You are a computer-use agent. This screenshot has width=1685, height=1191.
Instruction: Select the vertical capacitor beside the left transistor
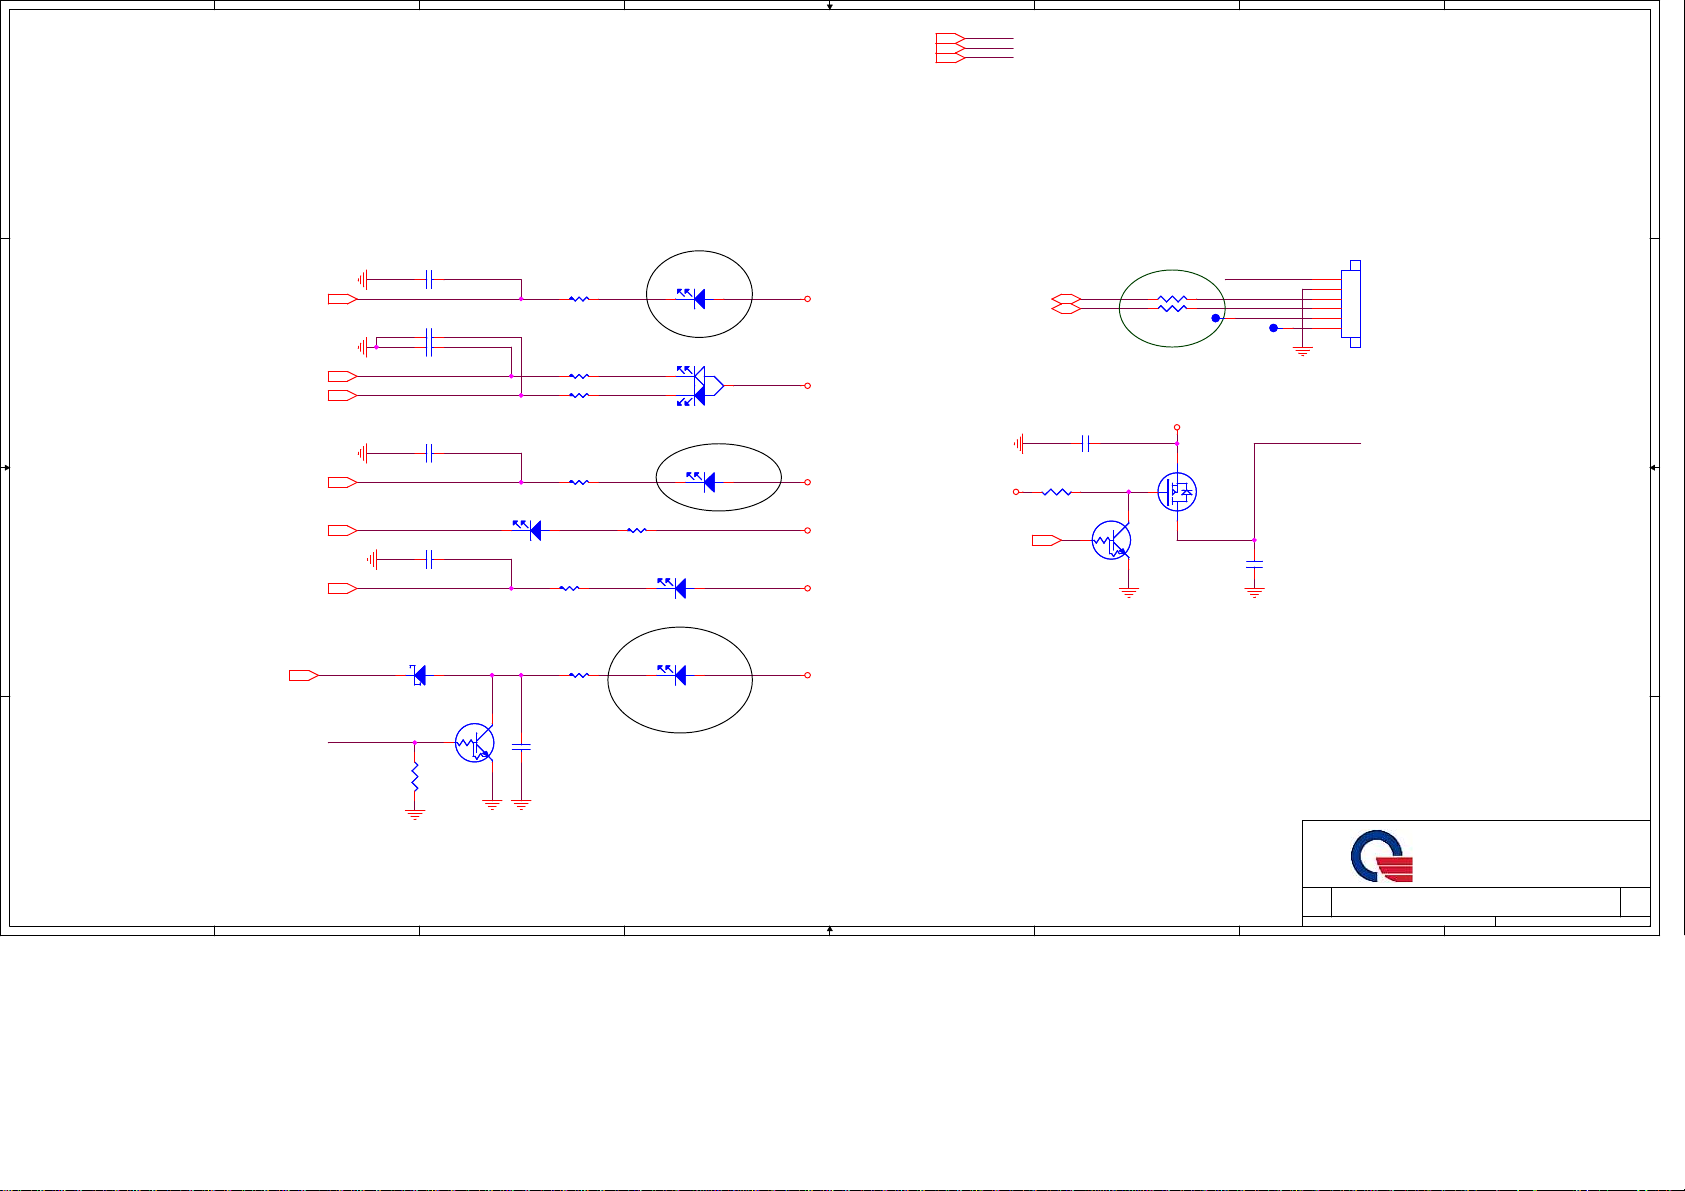pos(521,746)
